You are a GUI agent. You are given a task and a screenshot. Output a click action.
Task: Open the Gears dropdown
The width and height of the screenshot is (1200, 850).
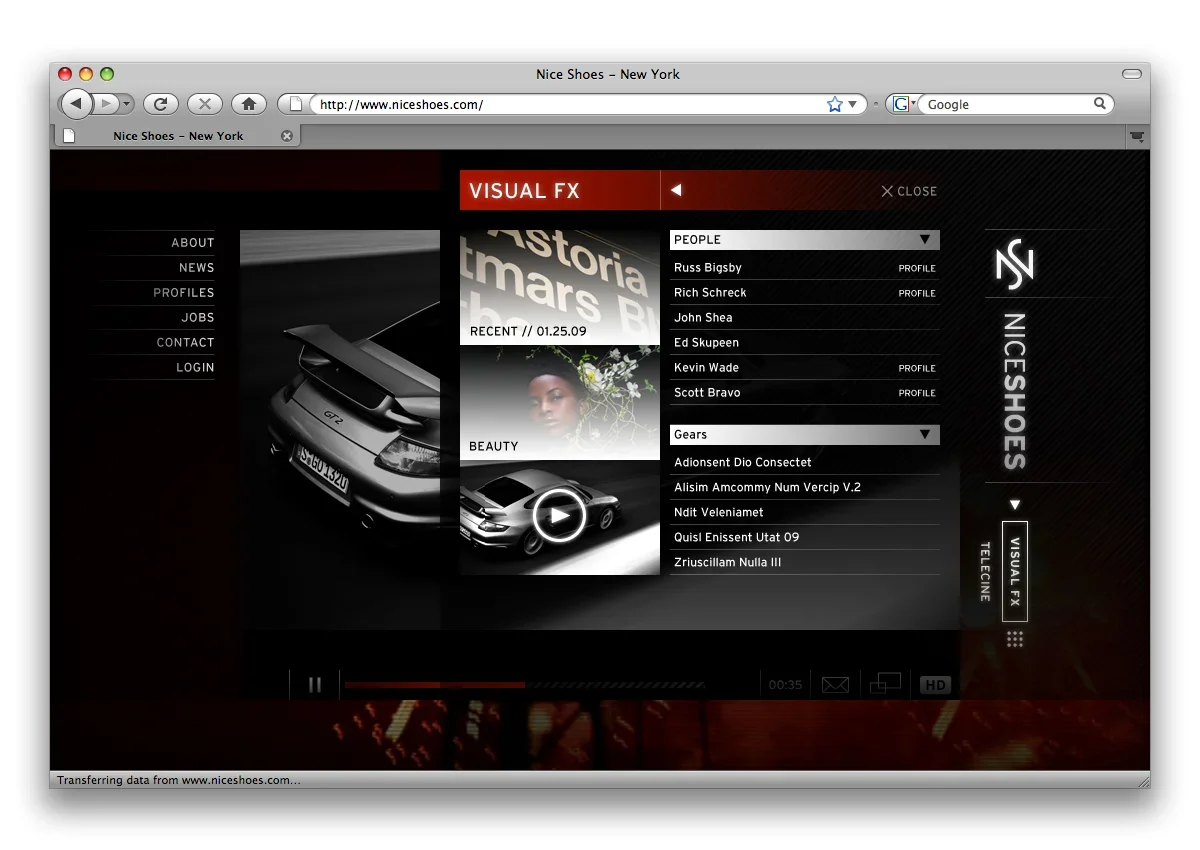click(925, 434)
